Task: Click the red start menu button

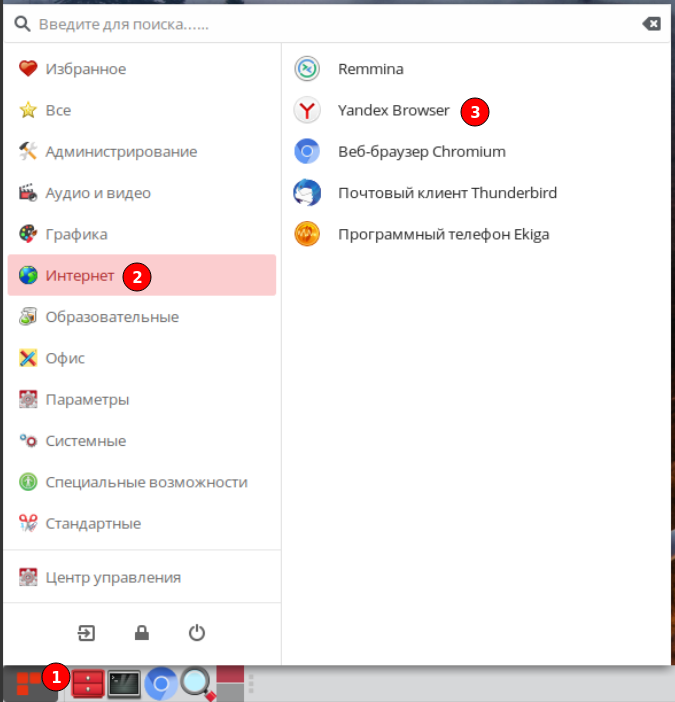Action: pos(28,684)
